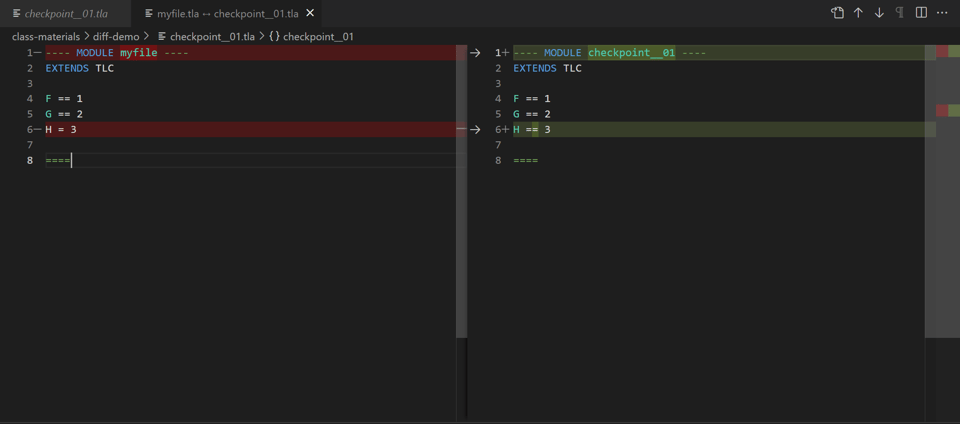The image size is (960, 424).
Task: Open the diff-demo breadcrumb folder
Action: 116,37
